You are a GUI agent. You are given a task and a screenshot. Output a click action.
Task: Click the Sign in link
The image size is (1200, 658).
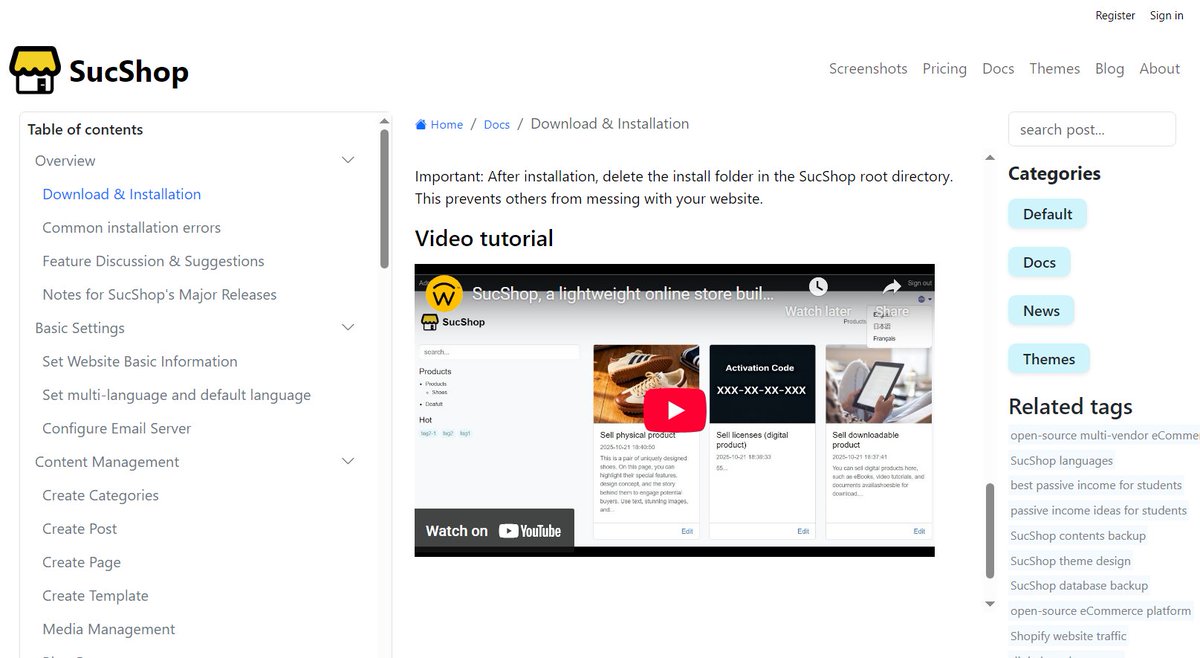[x=1166, y=15]
